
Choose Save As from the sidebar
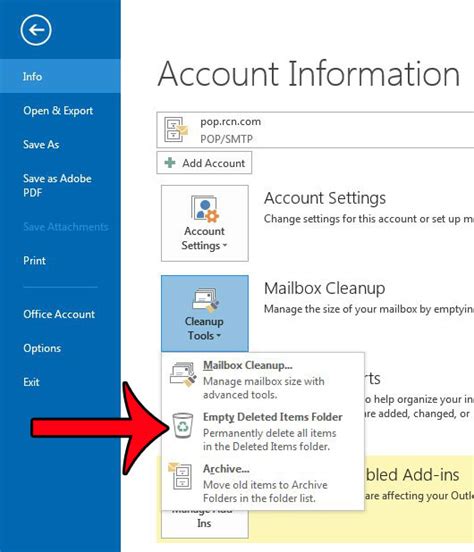click(41, 144)
